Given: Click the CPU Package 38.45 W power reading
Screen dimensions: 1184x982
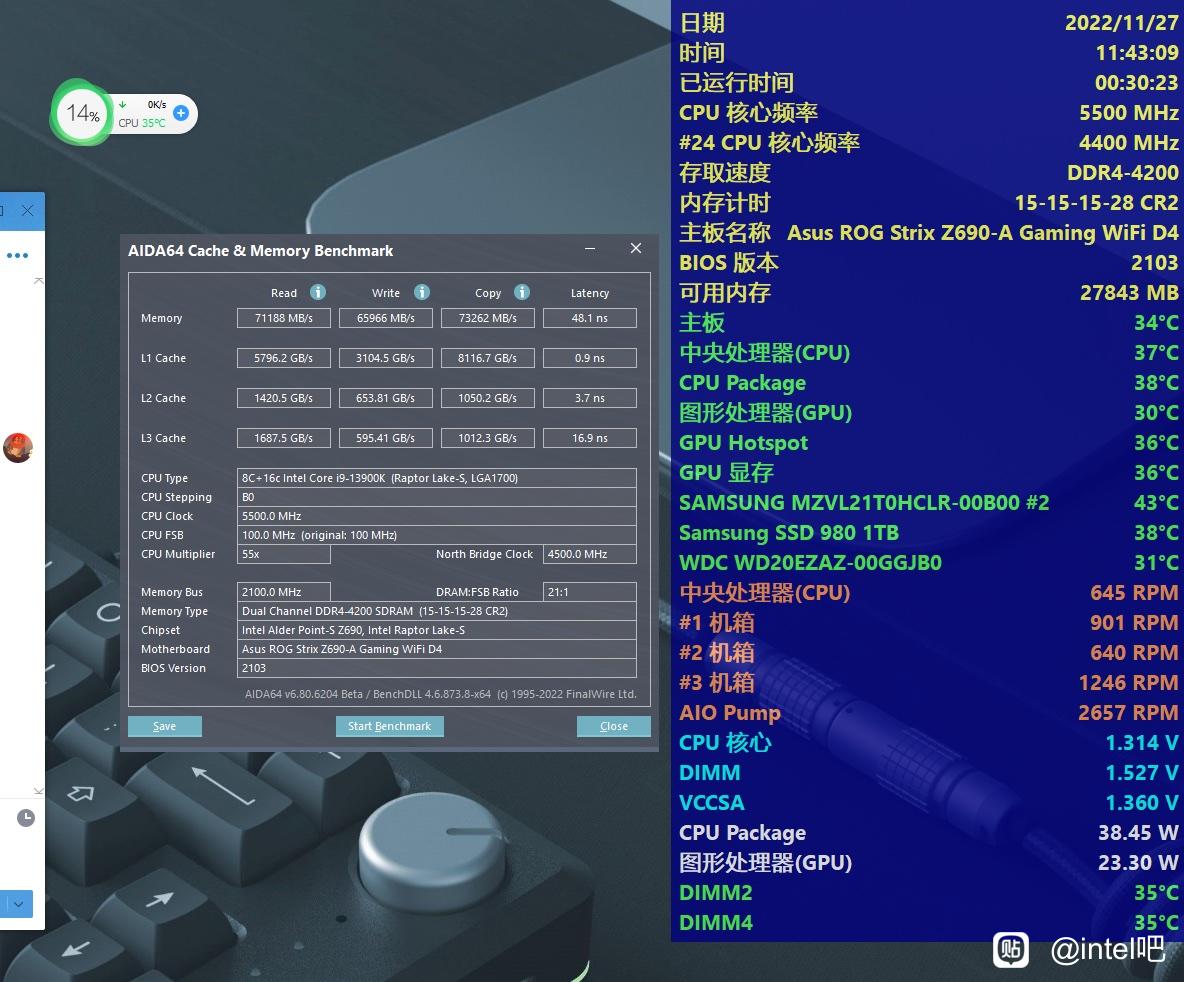Looking at the screenshot, I should [x=1138, y=832].
